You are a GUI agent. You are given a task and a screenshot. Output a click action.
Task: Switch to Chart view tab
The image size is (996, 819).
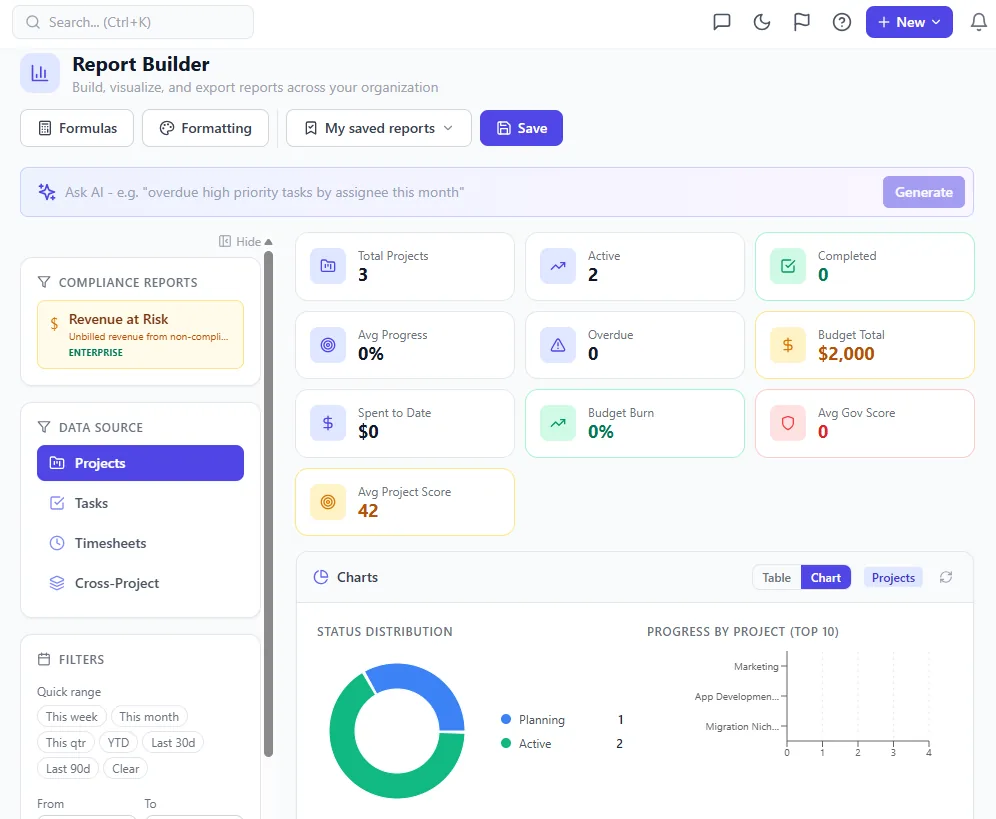[825, 578]
